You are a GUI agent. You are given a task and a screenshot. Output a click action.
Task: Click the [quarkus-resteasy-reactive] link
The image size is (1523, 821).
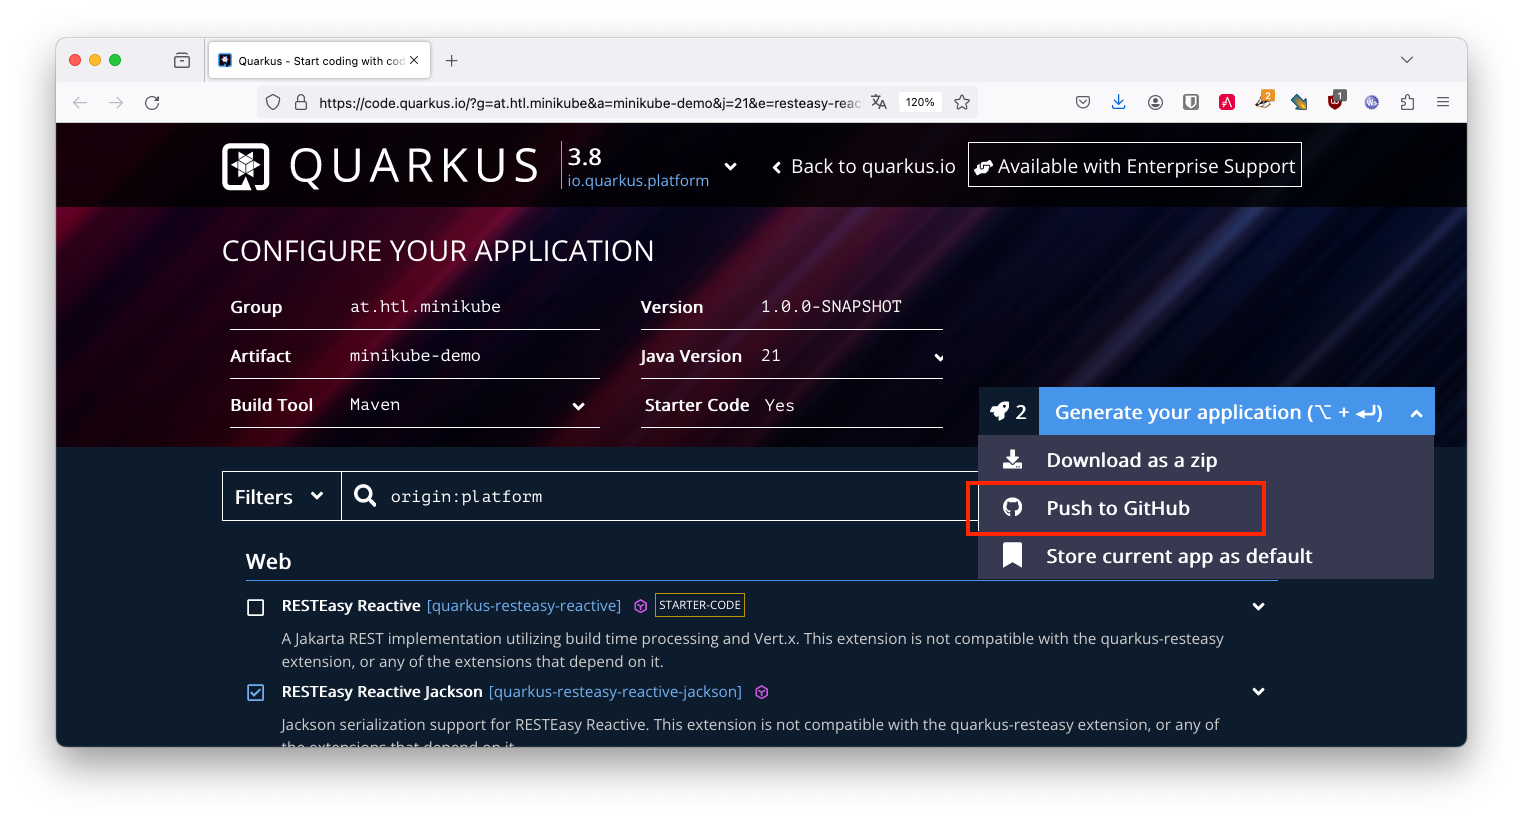[x=524, y=606]
